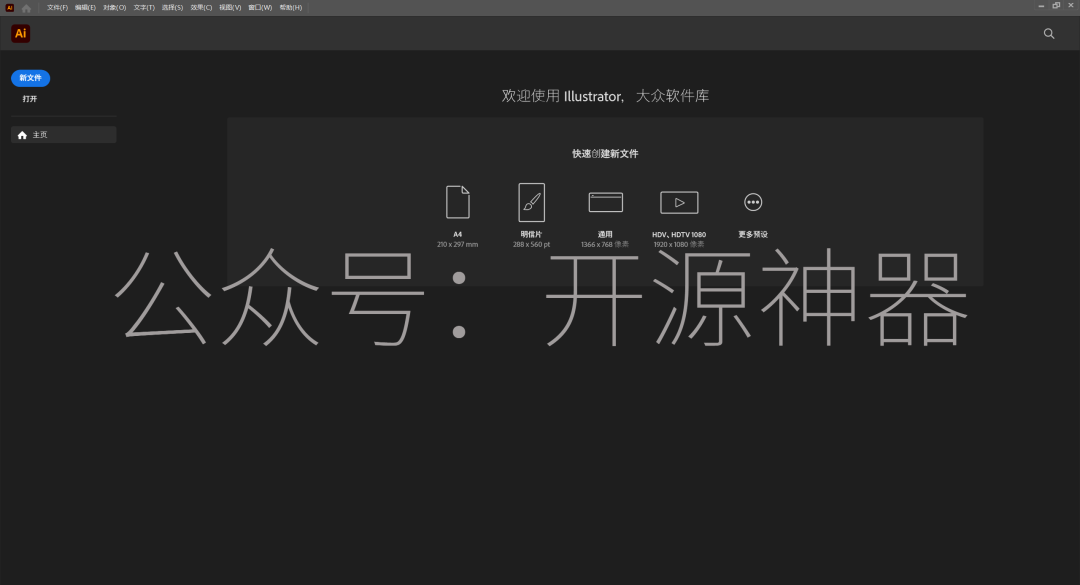Click the 快速创建新文件 heading
Screen dimensions: 1080x585
605,154
